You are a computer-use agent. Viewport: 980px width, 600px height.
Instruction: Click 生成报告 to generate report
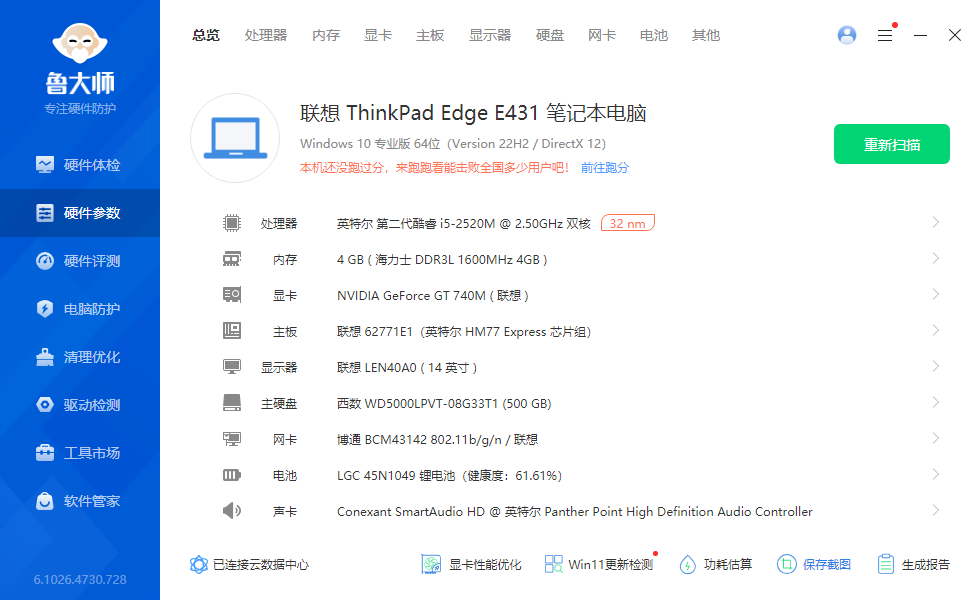click(x=913, y=565)
